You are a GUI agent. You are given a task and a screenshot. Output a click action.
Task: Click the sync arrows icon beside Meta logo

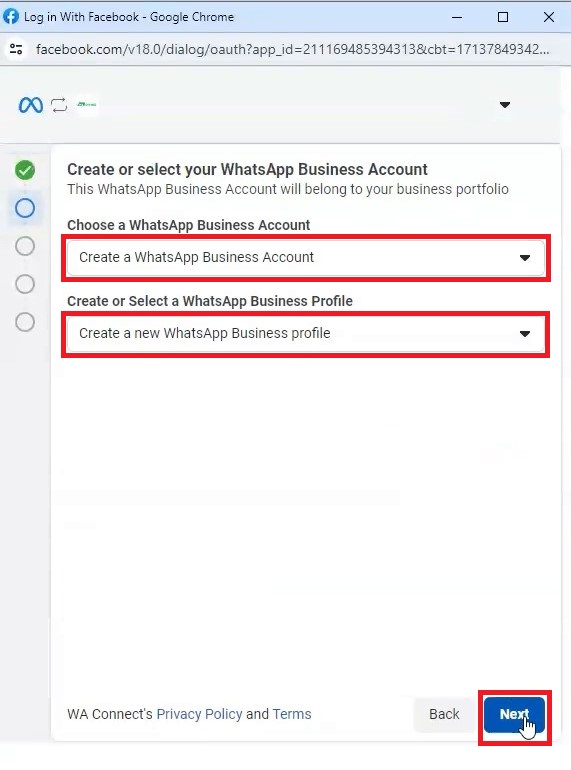(59, 105)
